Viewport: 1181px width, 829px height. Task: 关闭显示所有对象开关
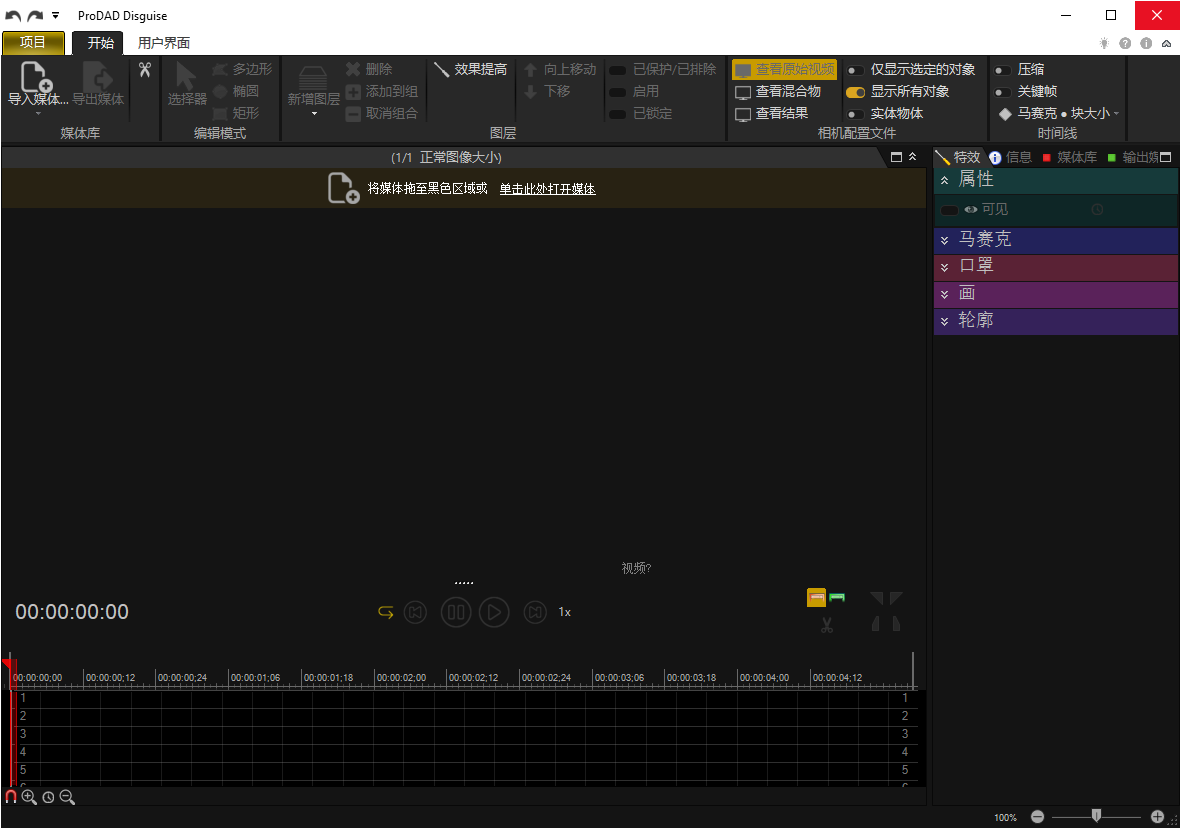855,91
